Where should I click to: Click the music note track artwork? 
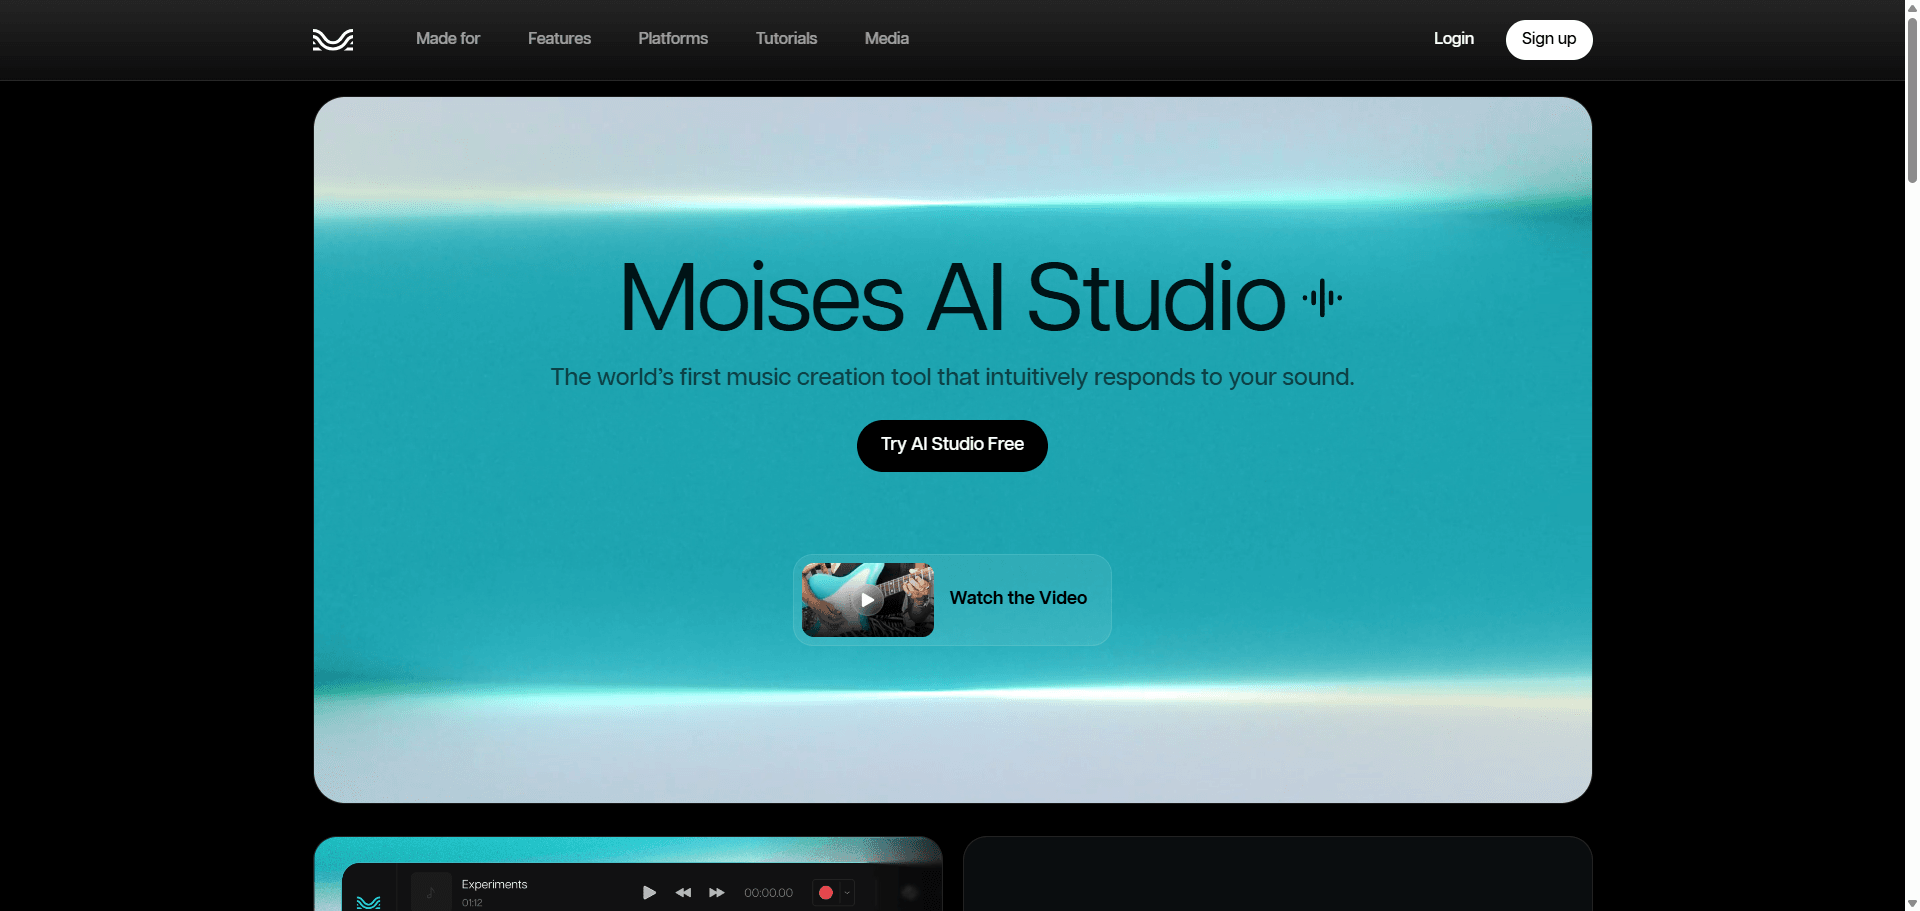tap(431, 892)
